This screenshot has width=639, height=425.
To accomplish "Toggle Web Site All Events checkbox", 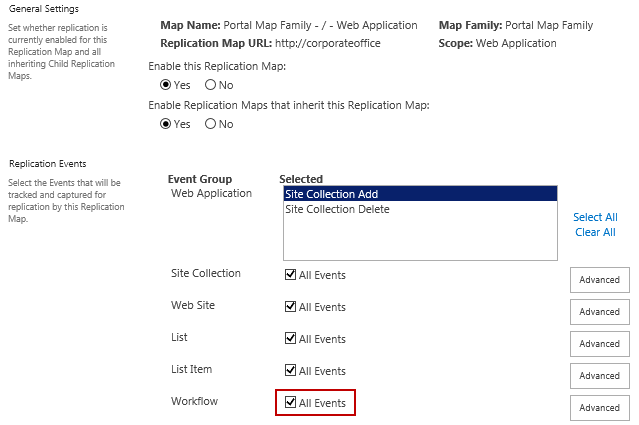I will (290, 307).
